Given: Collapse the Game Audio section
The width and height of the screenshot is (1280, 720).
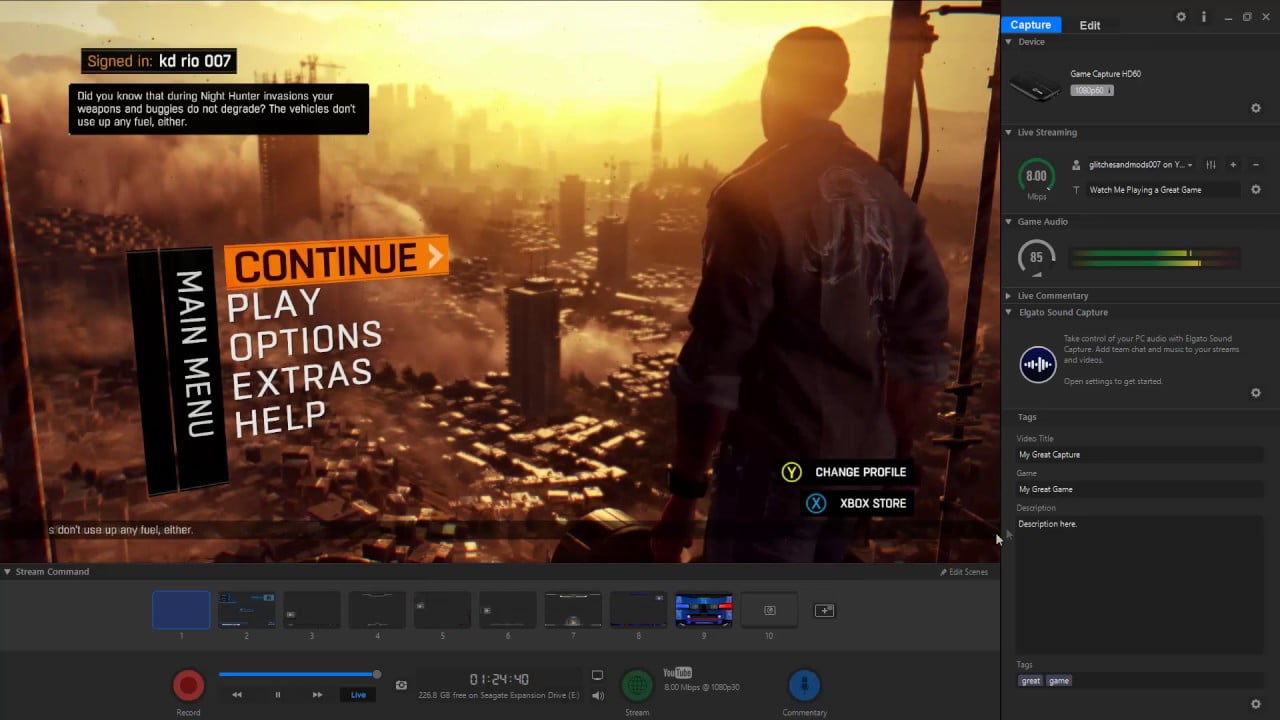Looking at the screenshot, I should click(x=1009, y=222).
